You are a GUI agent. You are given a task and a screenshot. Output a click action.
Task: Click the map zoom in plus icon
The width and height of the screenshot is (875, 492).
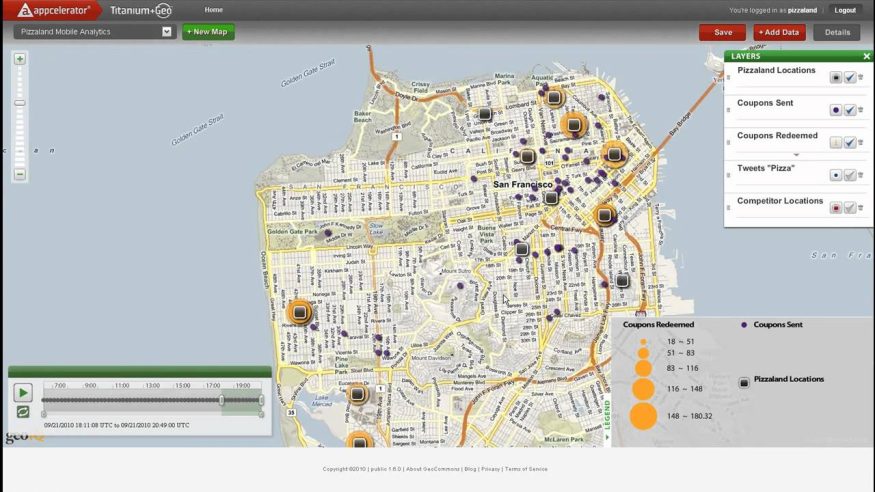point(20,59)
